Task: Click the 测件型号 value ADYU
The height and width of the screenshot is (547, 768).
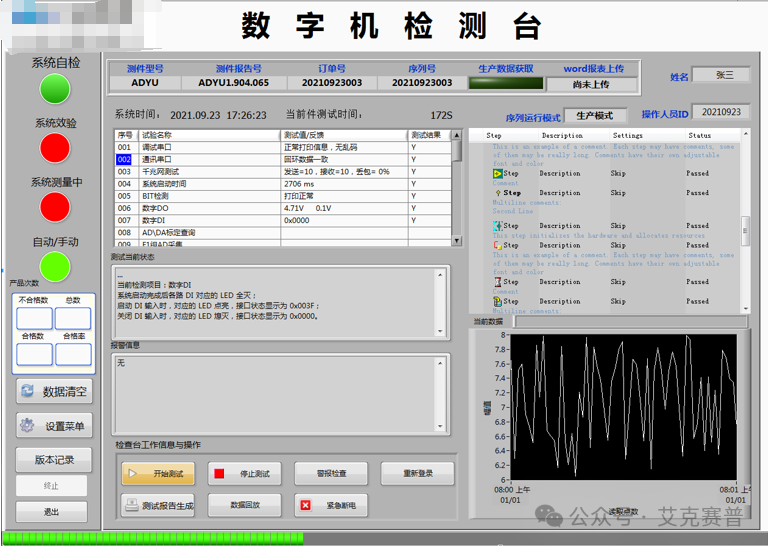Action: (145, 83)
